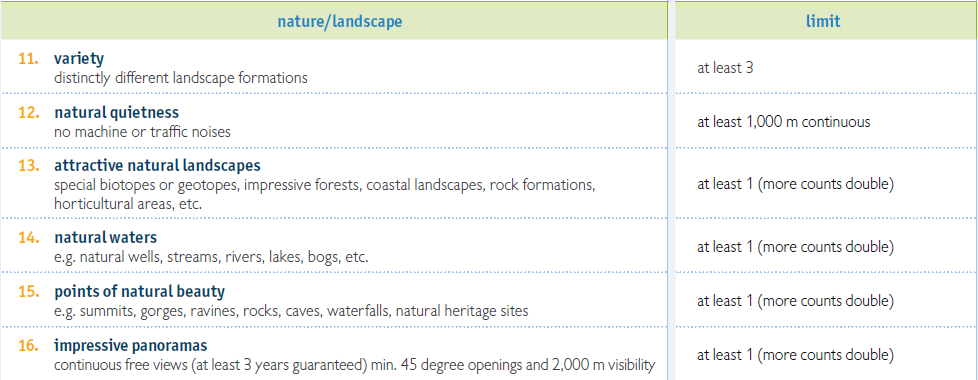Click the limit cell for natural waters
The height and width of the screenshot is (380, 978).
click(796, 247)
